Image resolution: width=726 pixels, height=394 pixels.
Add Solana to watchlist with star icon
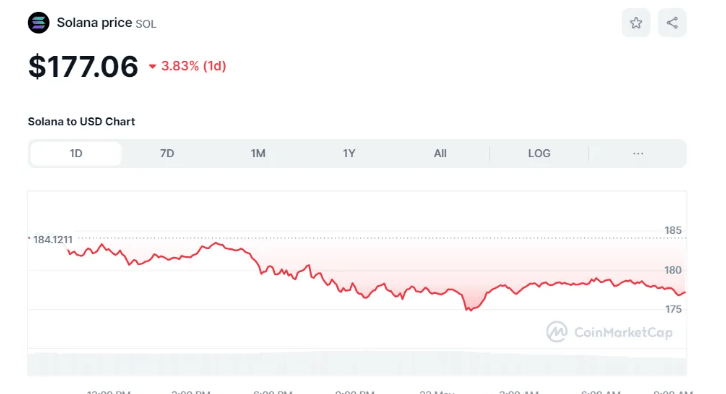(636, 23)
